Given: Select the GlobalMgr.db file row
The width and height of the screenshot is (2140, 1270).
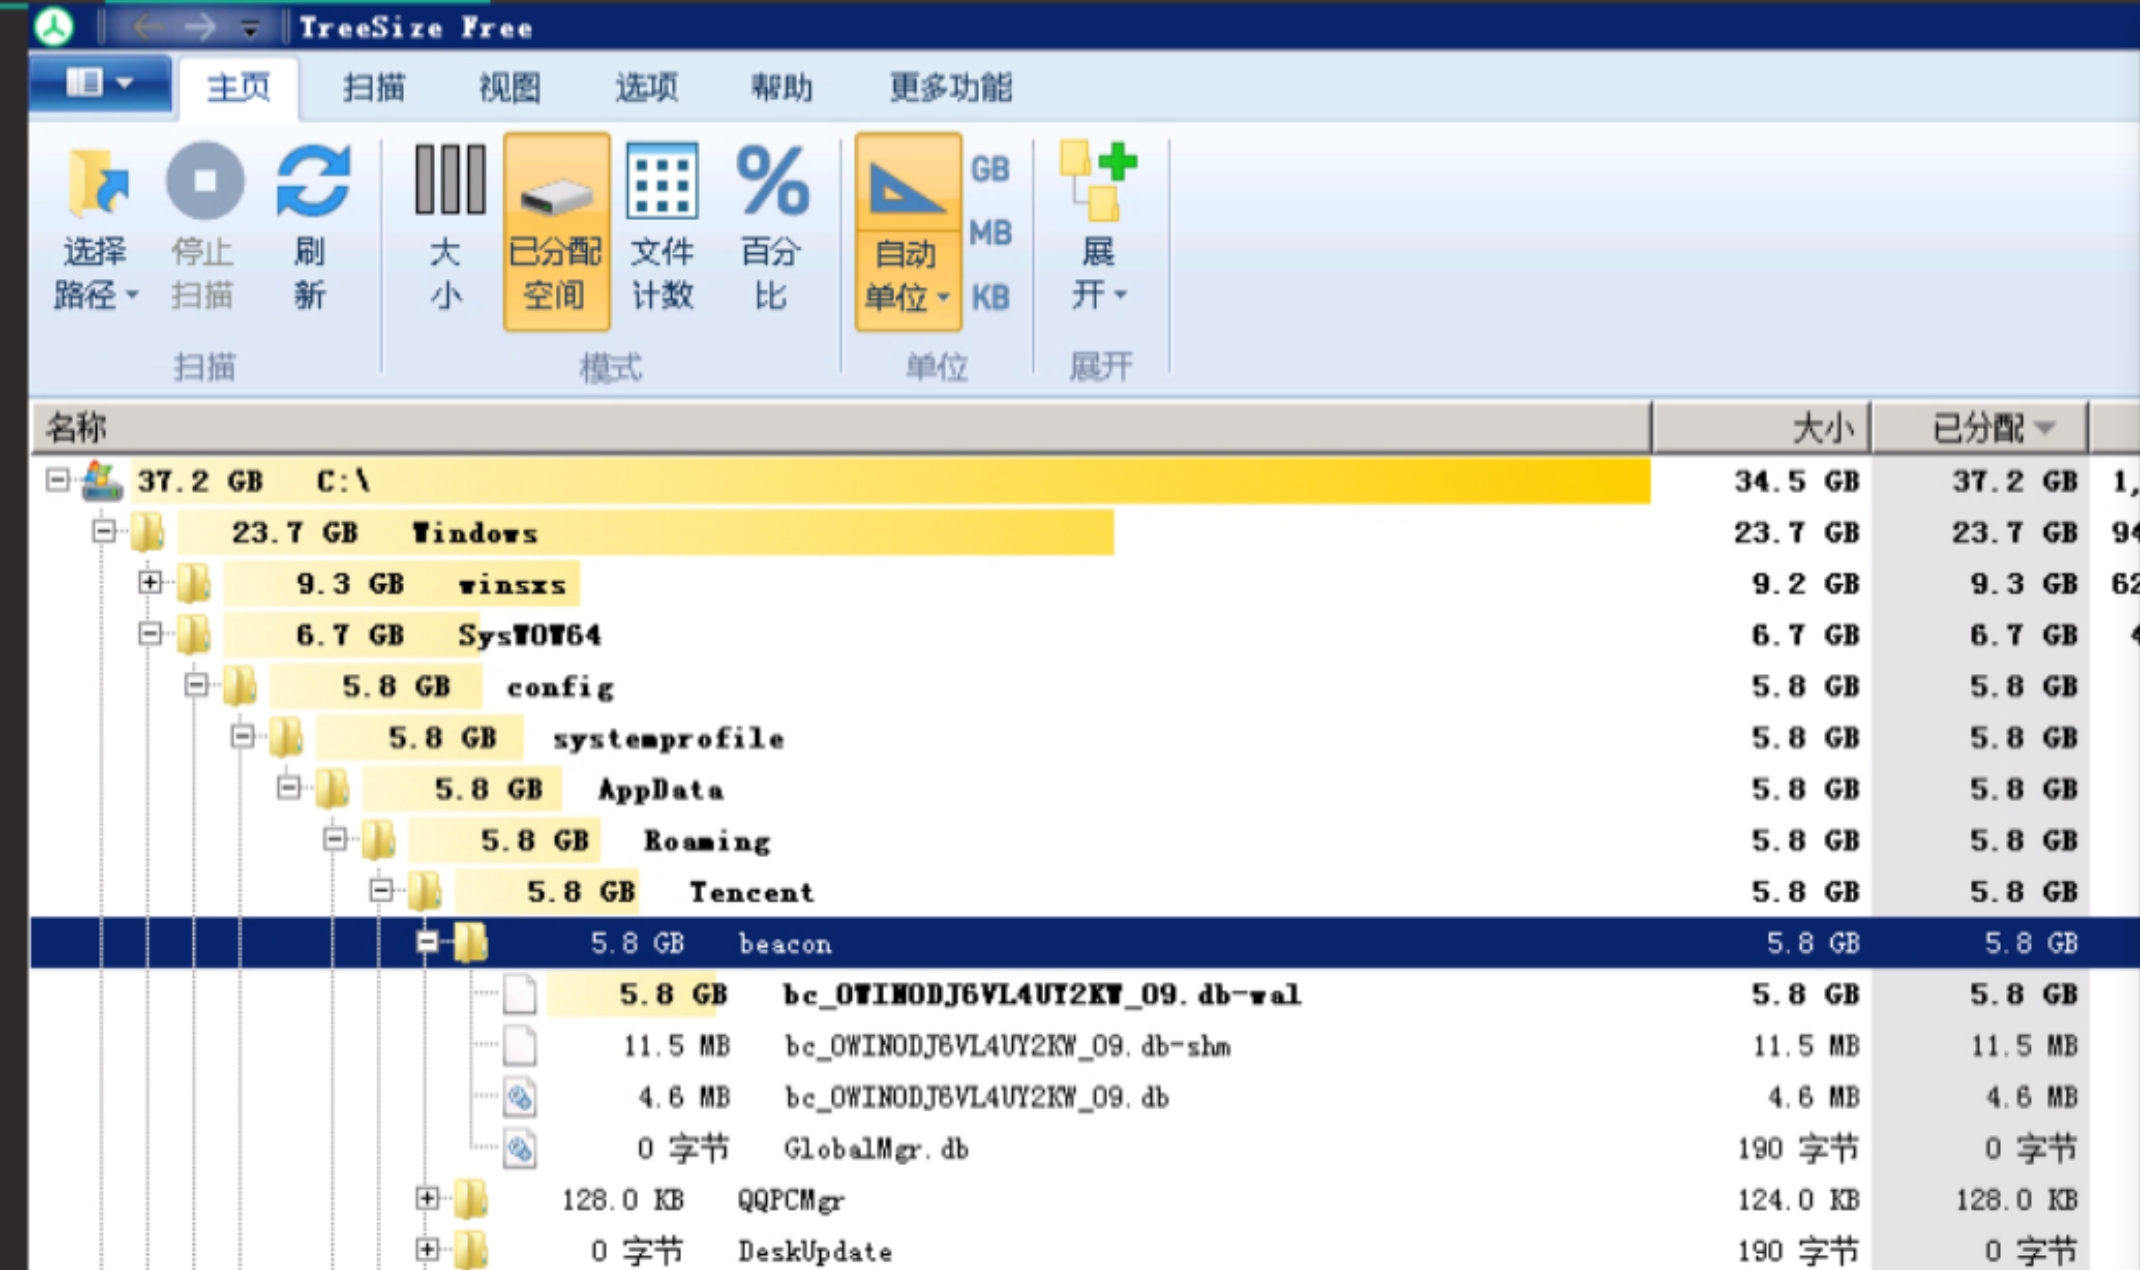Looking at the screenshot, I should [x=876, y=1149].
